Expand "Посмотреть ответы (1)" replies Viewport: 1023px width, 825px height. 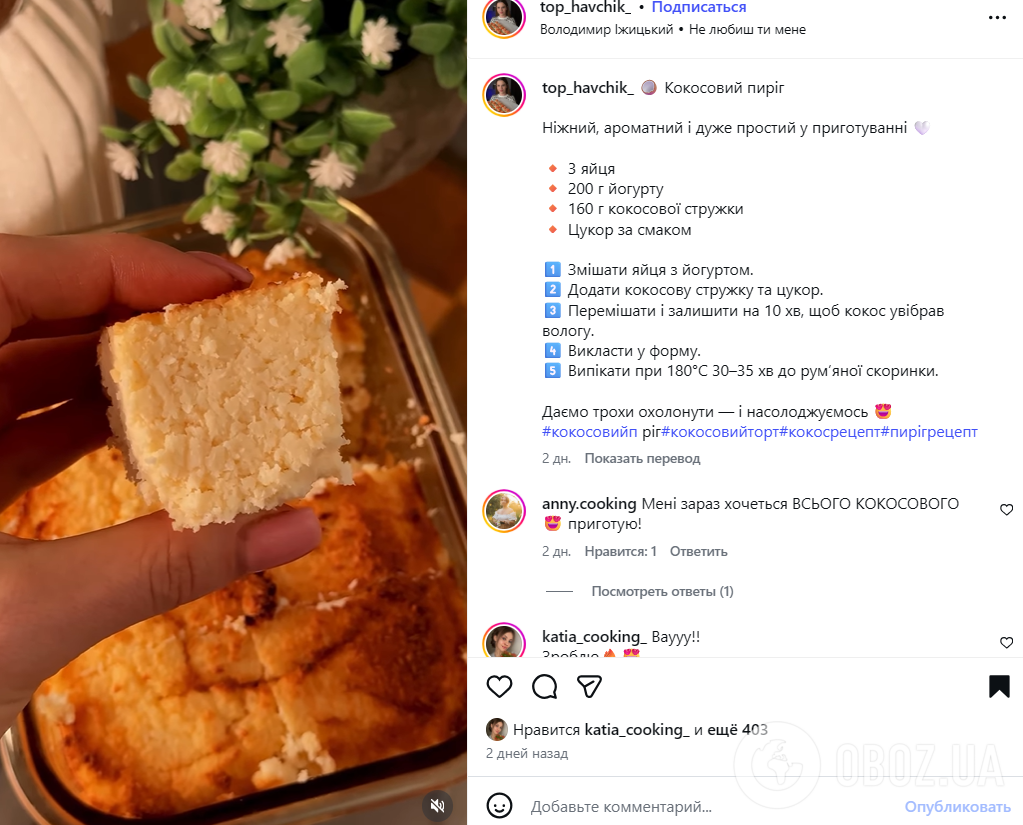(662, 592)
